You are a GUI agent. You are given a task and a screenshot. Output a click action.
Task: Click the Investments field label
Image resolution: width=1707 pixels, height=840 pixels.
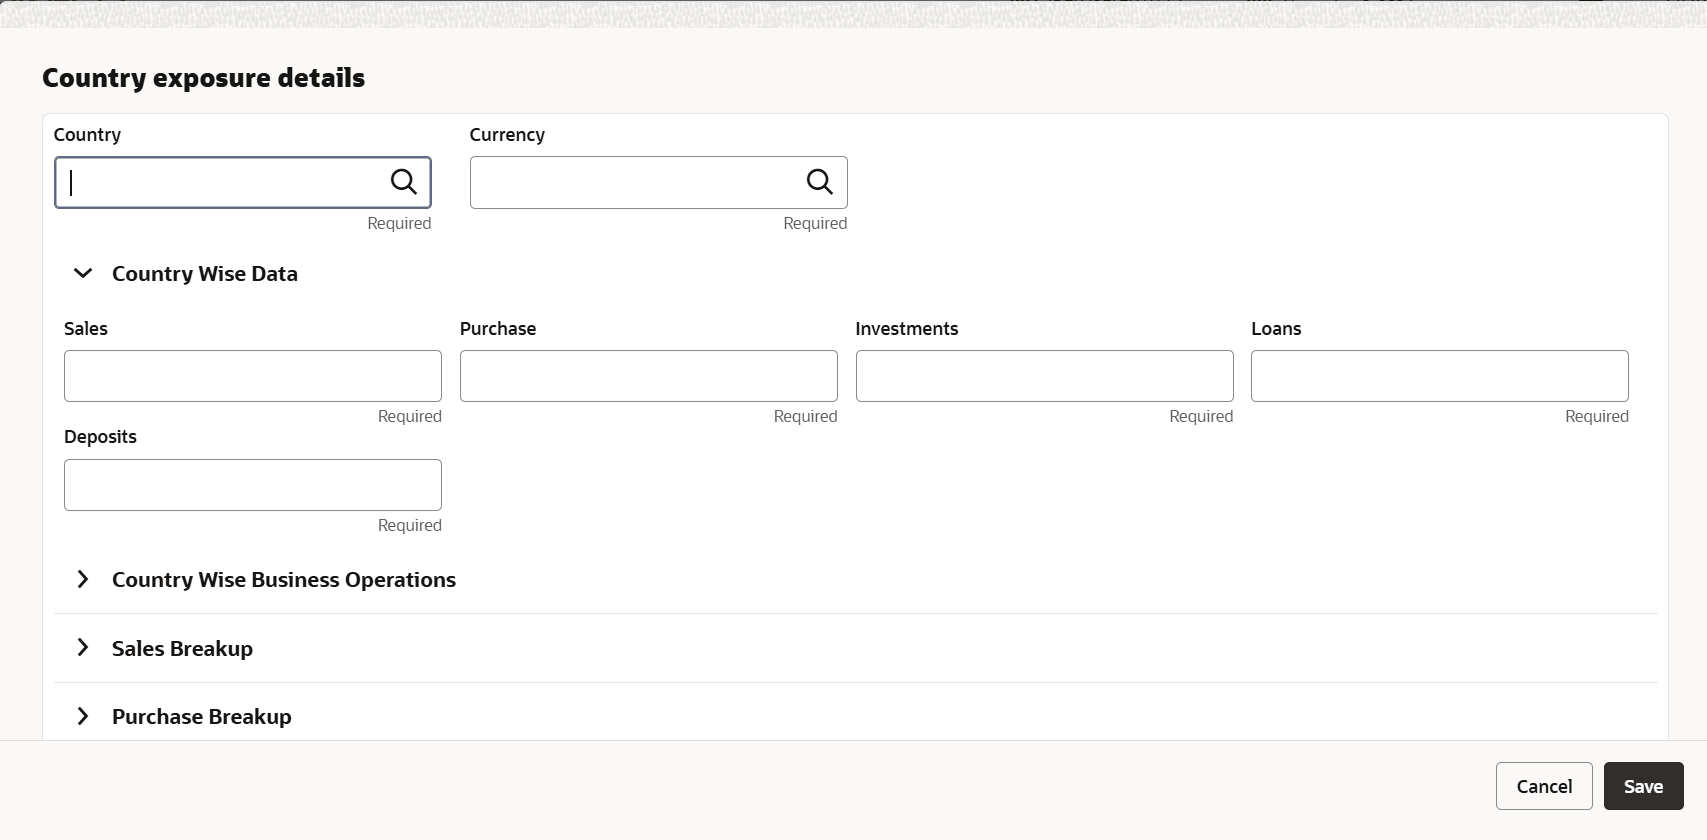pos(907,329)
